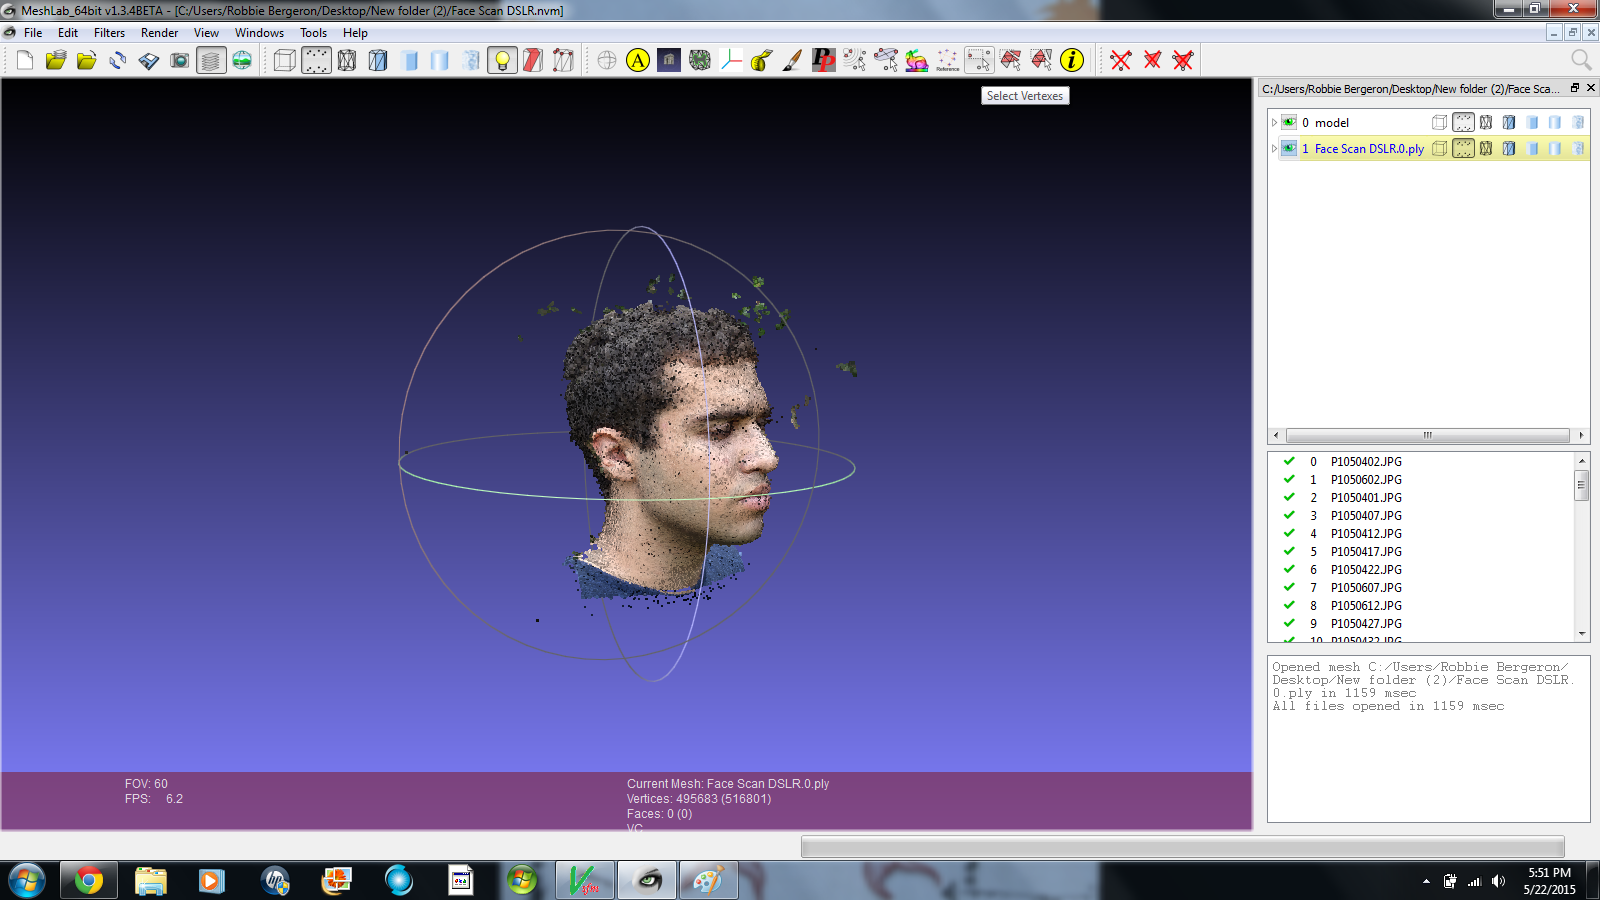This screenshot has width=1600, height=900.
Task: Click the colorful bunny quality mapper icon
Action: (917, 60)
